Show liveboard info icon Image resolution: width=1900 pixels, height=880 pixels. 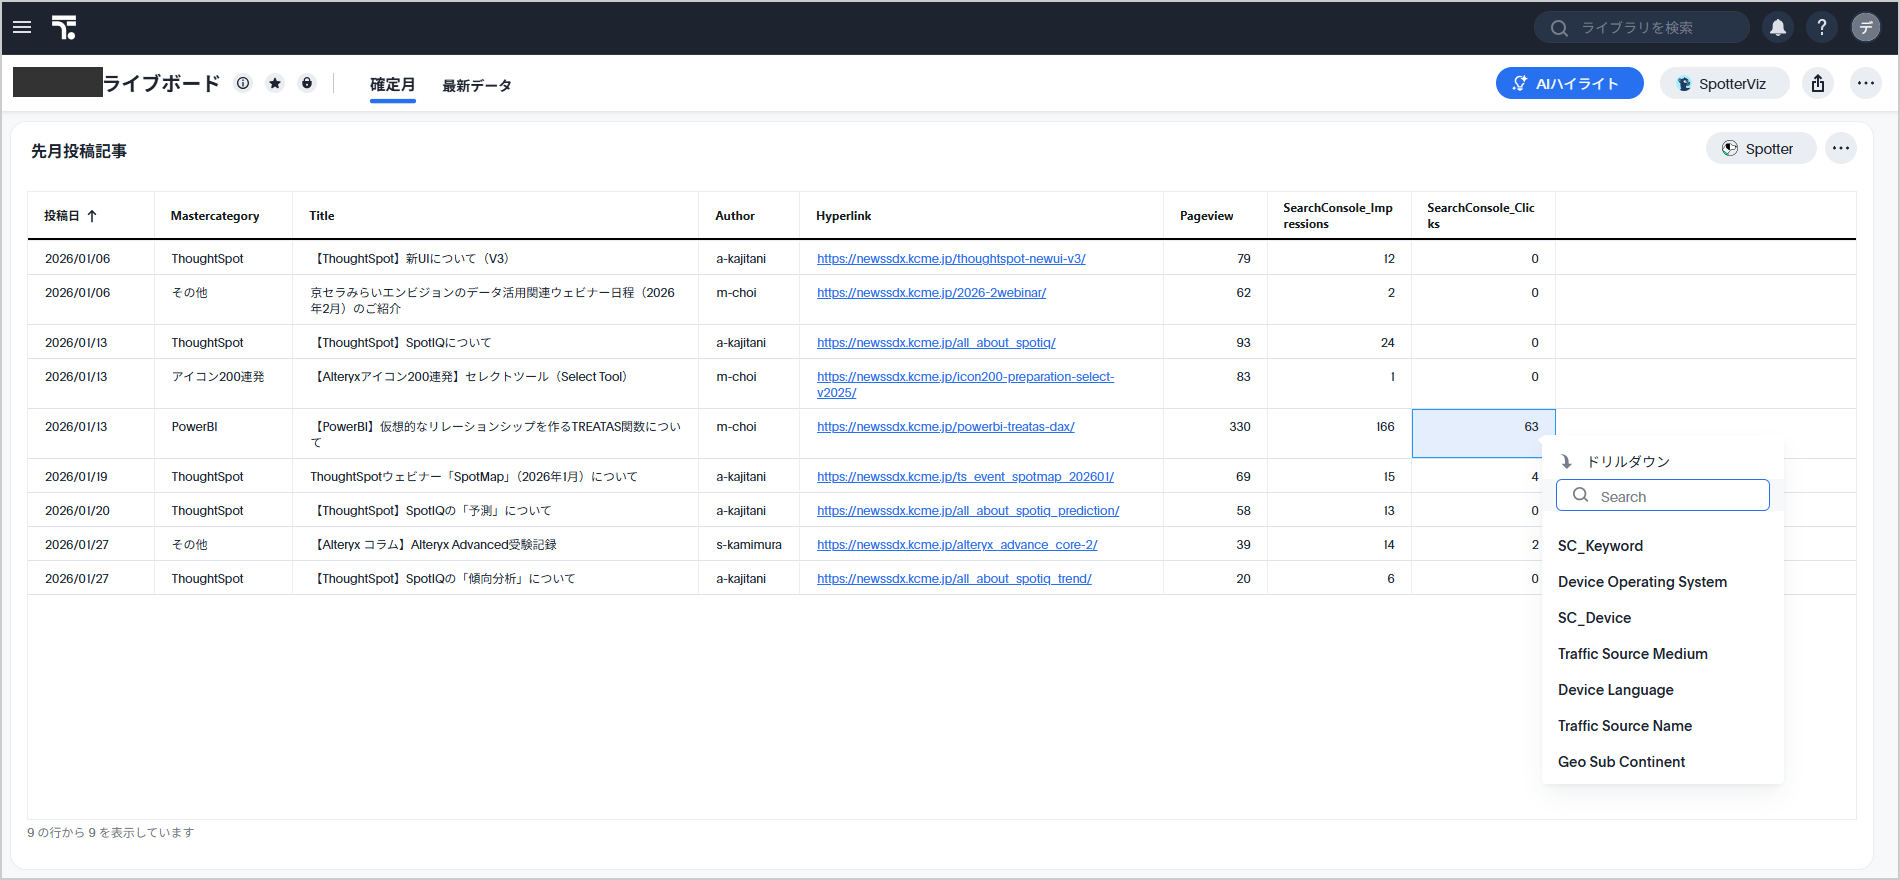pos(243,83)
